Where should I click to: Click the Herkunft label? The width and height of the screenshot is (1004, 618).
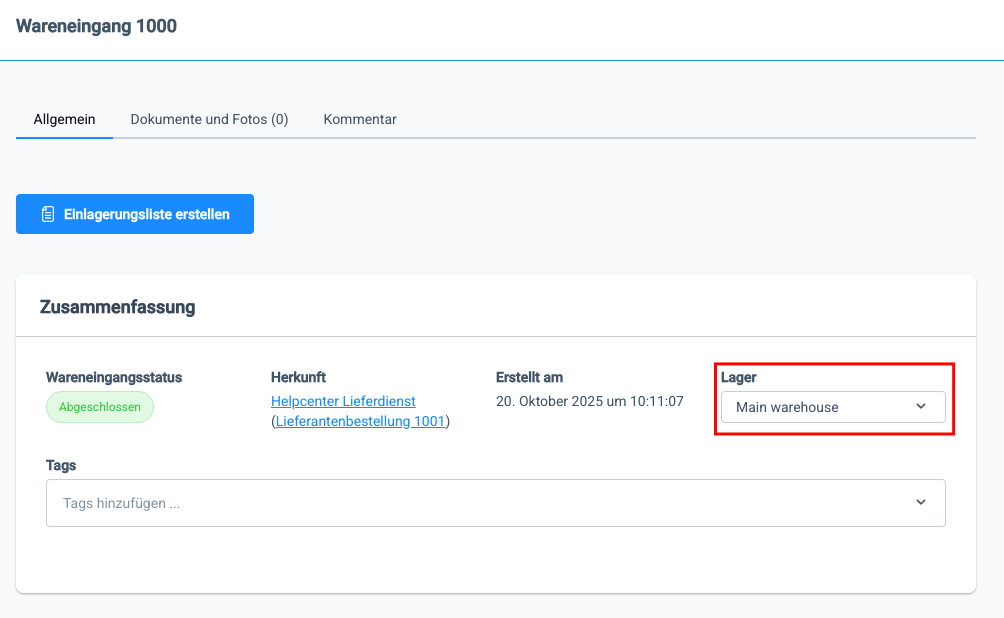tap(298, 377)
